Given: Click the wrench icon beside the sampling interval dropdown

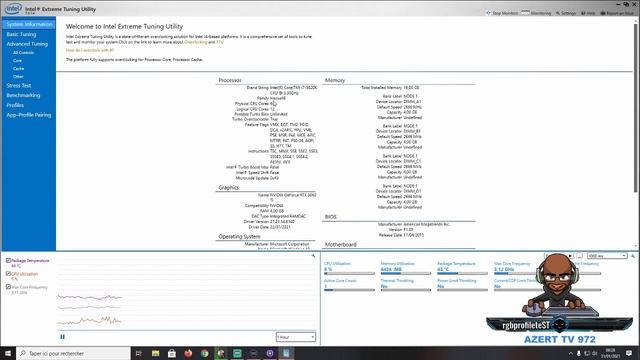Looking at the screenshot, I should (x=633, y=256).
